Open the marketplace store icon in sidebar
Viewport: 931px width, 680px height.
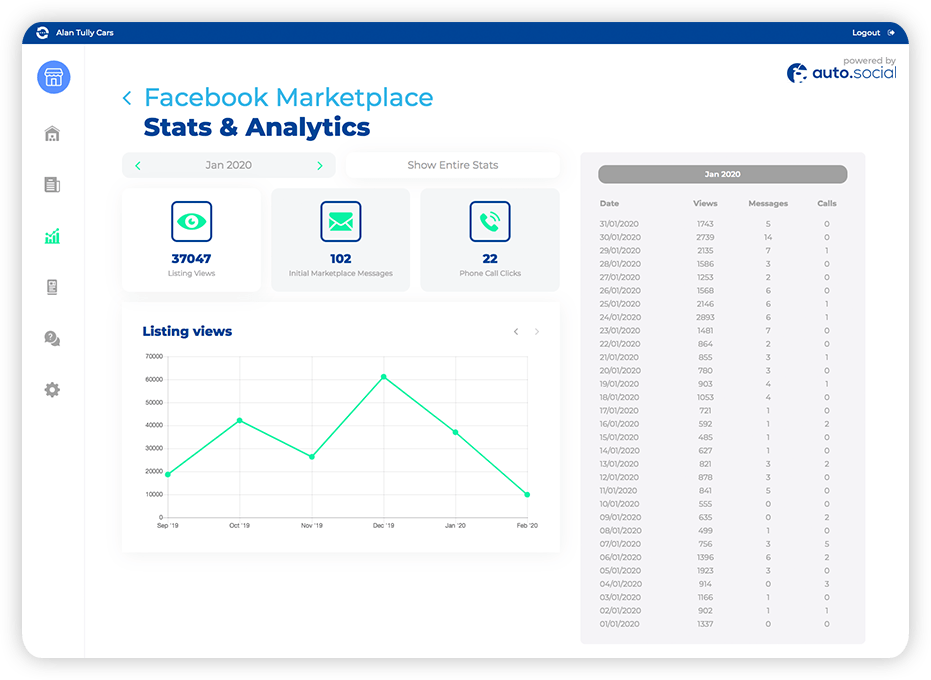tap(53, 77)
